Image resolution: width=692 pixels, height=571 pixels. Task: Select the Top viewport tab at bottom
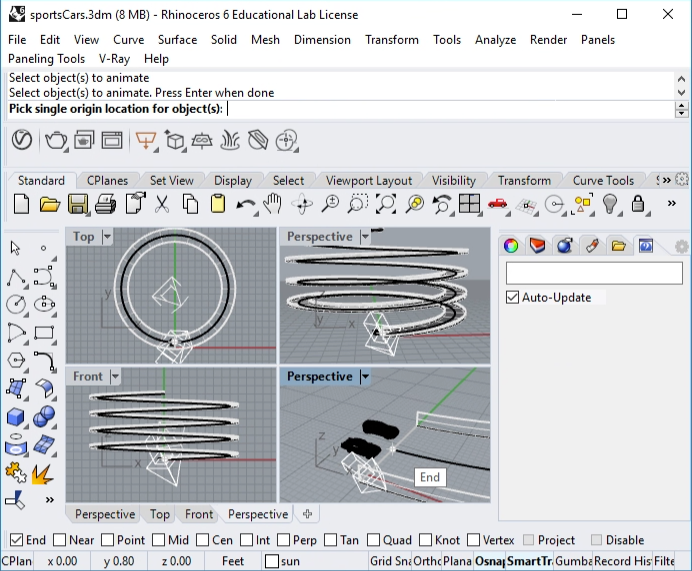159,514
